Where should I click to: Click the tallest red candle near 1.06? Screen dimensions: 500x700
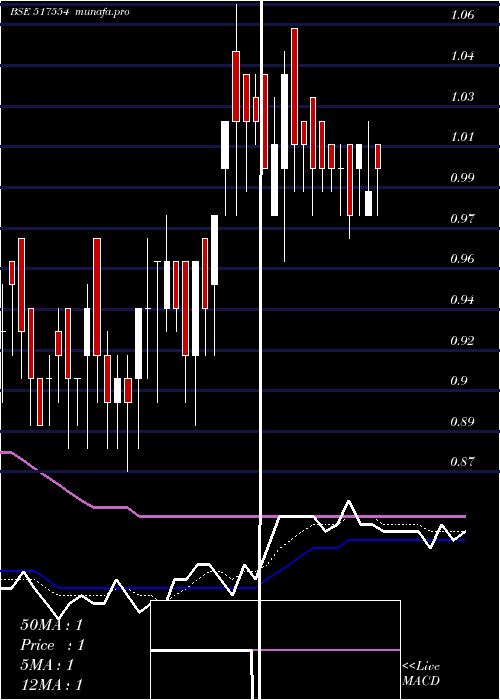pyautogui.click(x=294, y=86)
